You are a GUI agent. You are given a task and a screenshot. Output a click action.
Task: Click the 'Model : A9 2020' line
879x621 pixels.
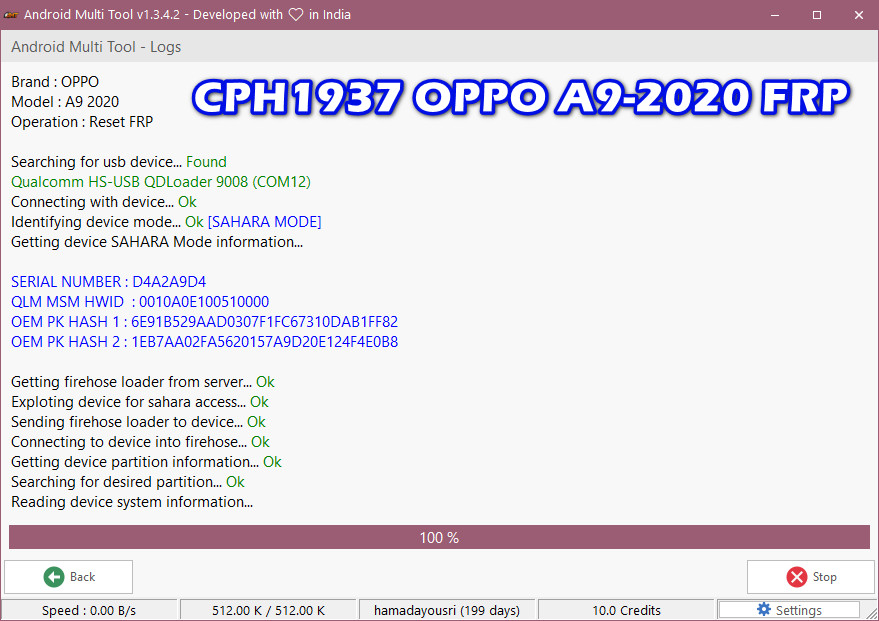tap(65, 102)
